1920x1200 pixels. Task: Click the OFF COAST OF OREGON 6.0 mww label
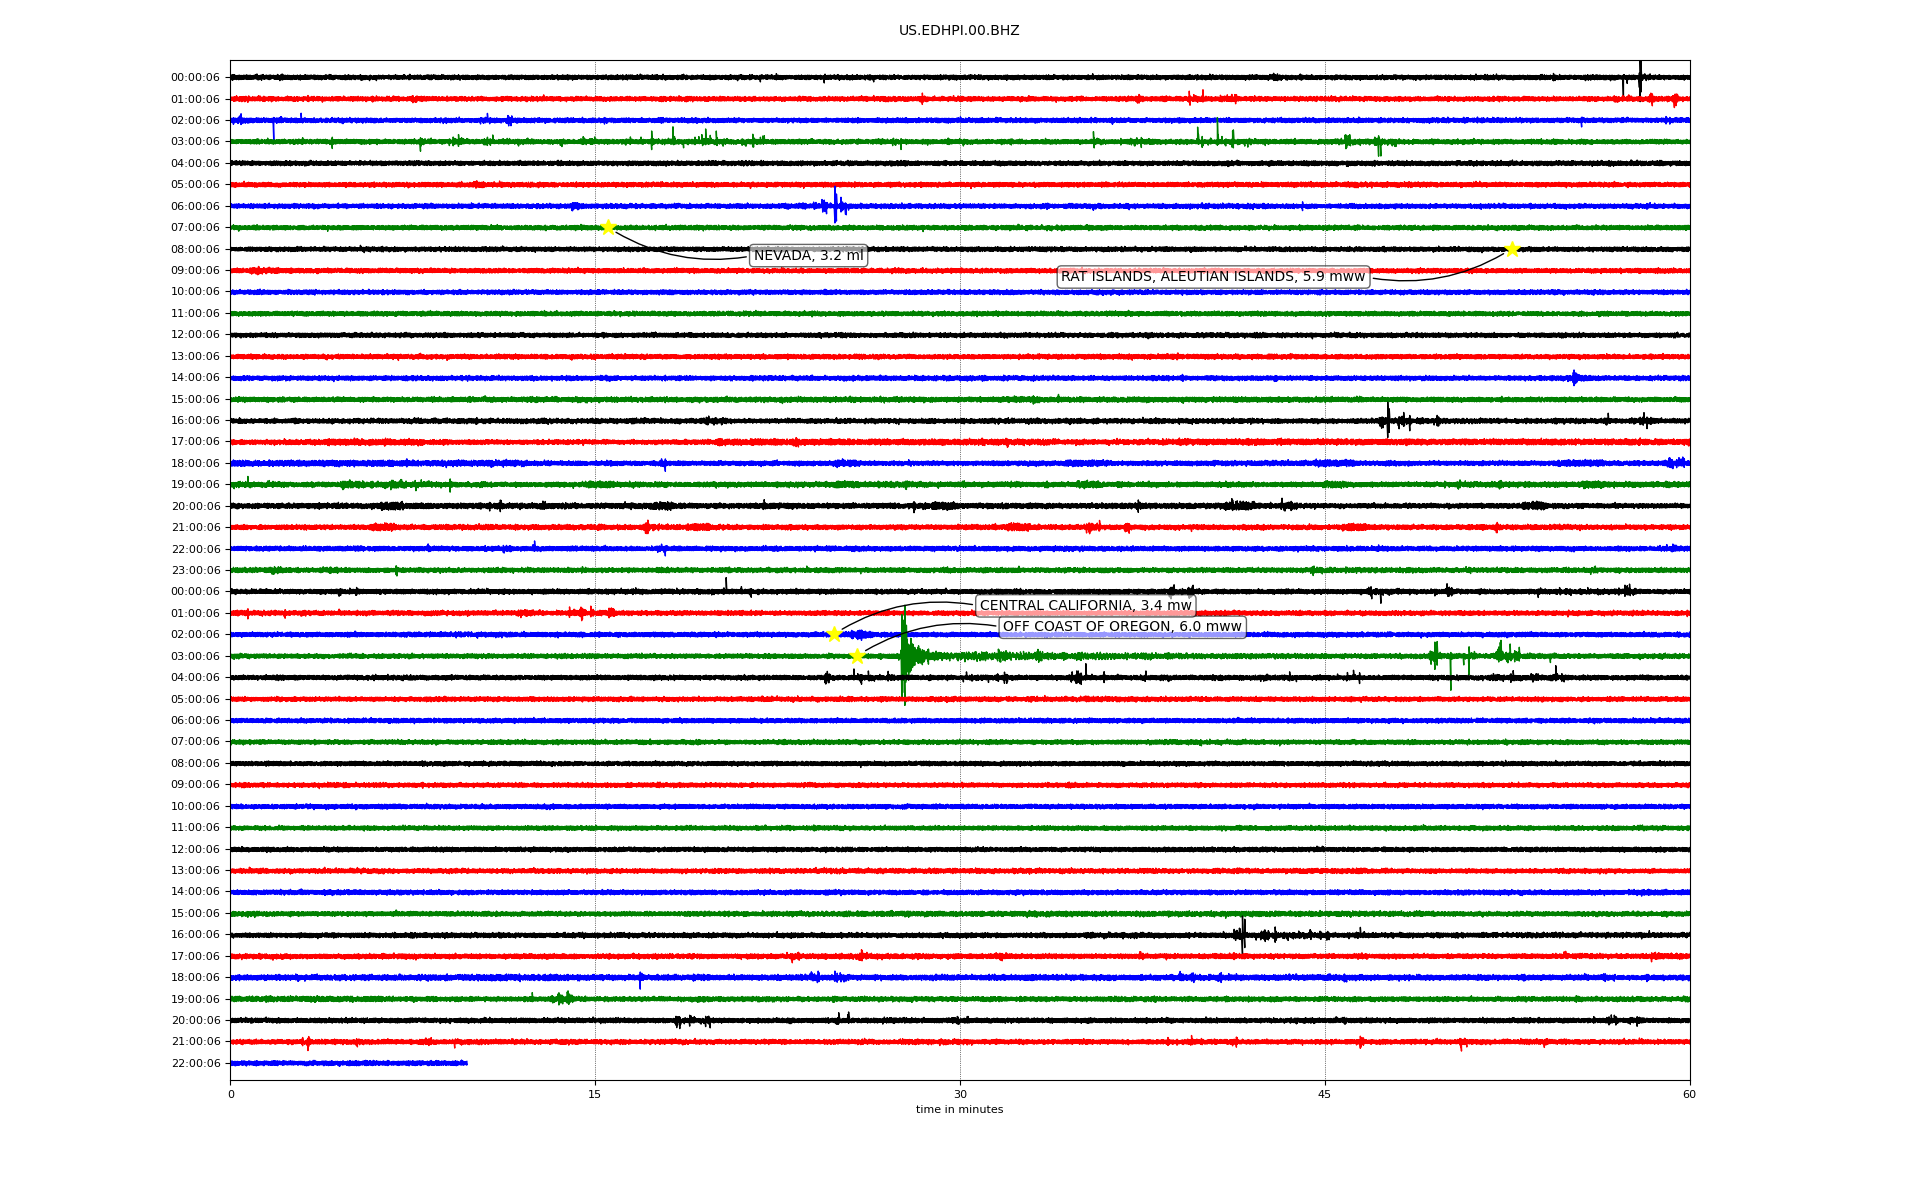coord(1122,627)
